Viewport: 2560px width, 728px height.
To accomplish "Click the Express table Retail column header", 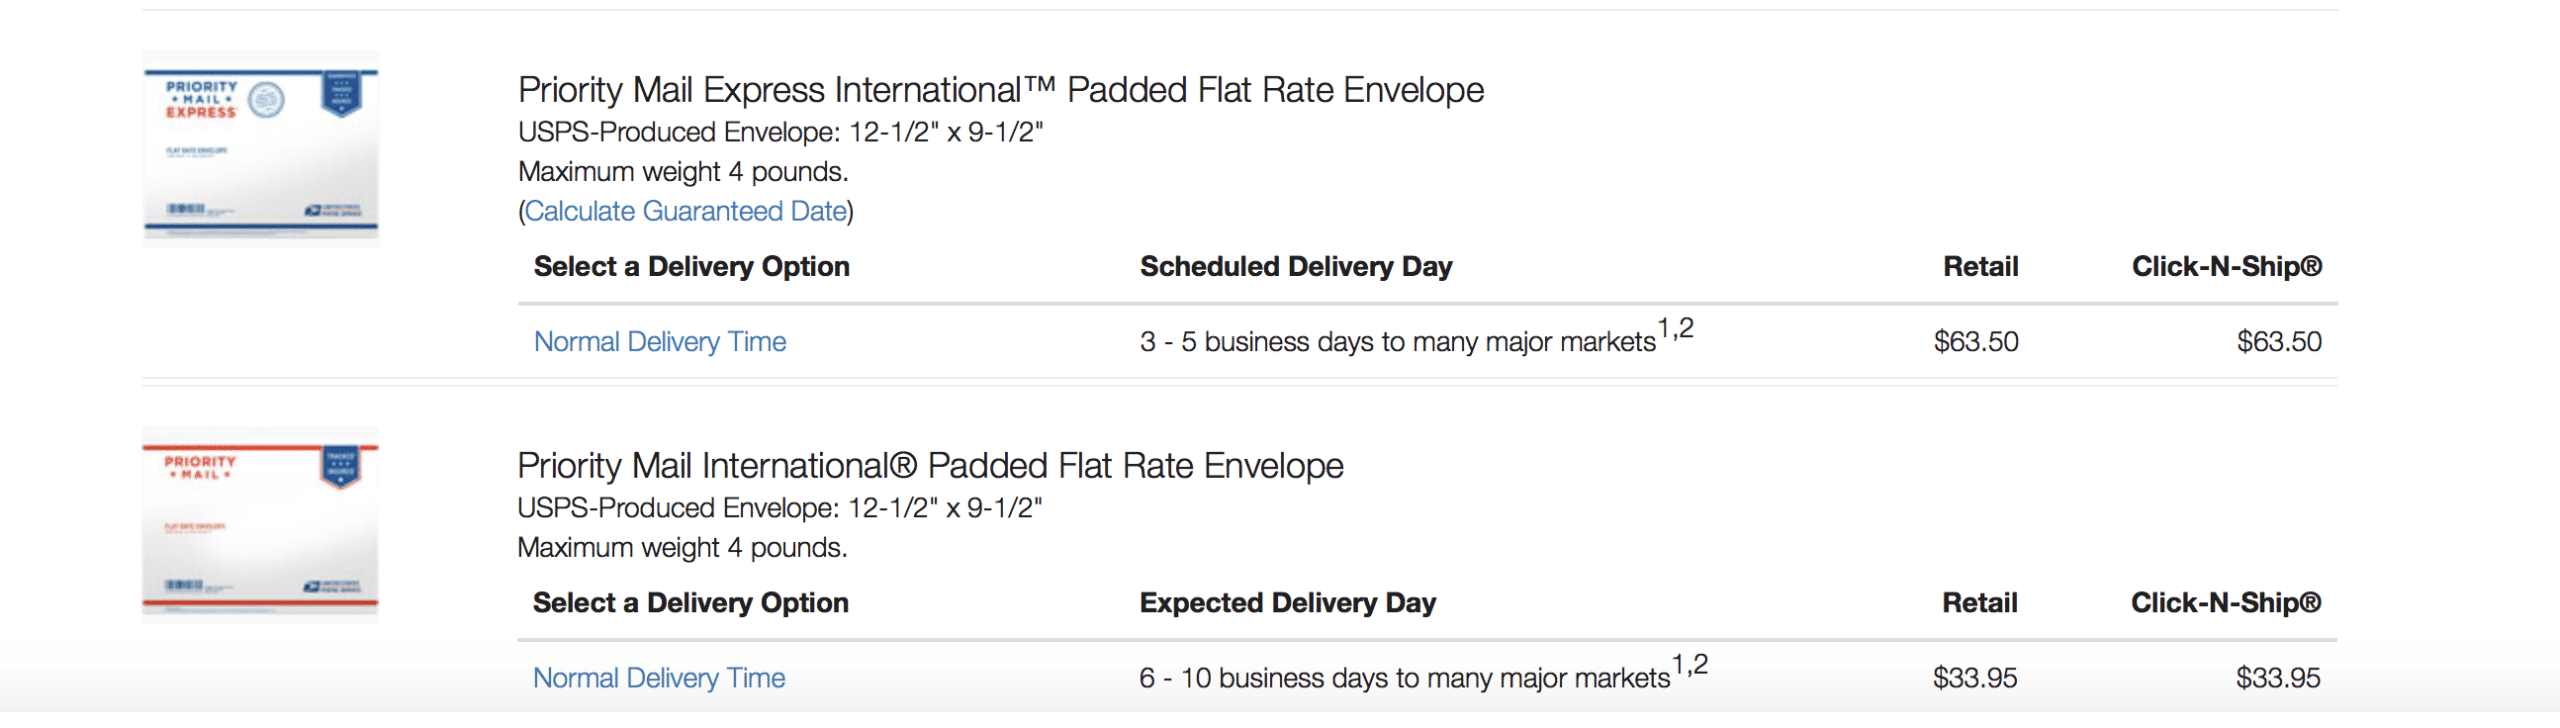I will coord(1981,267).
